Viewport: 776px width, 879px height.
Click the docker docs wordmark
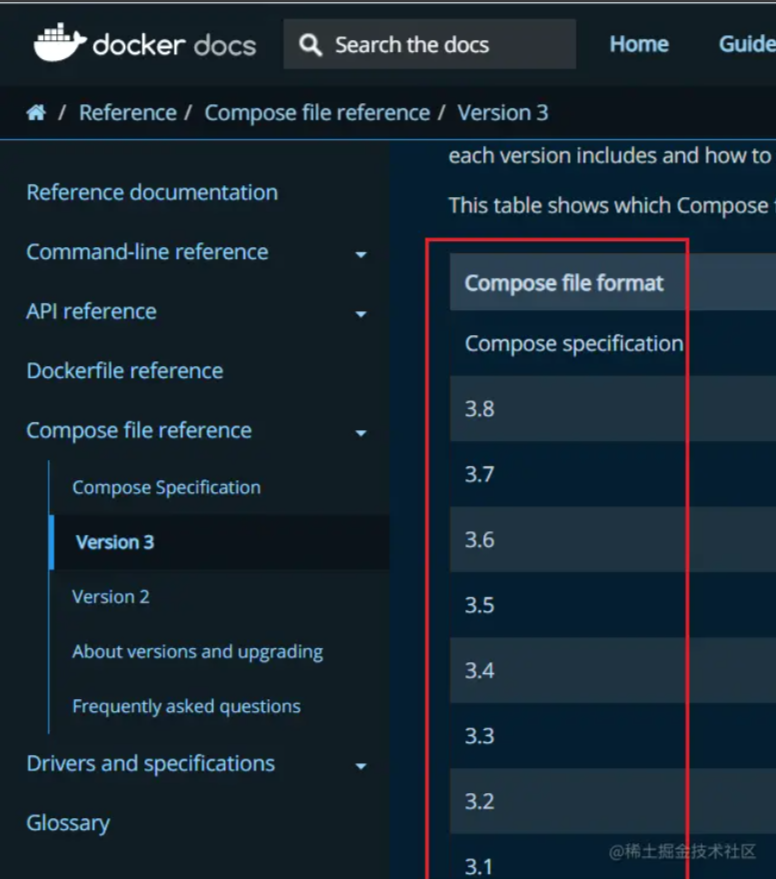click(174, 45)
